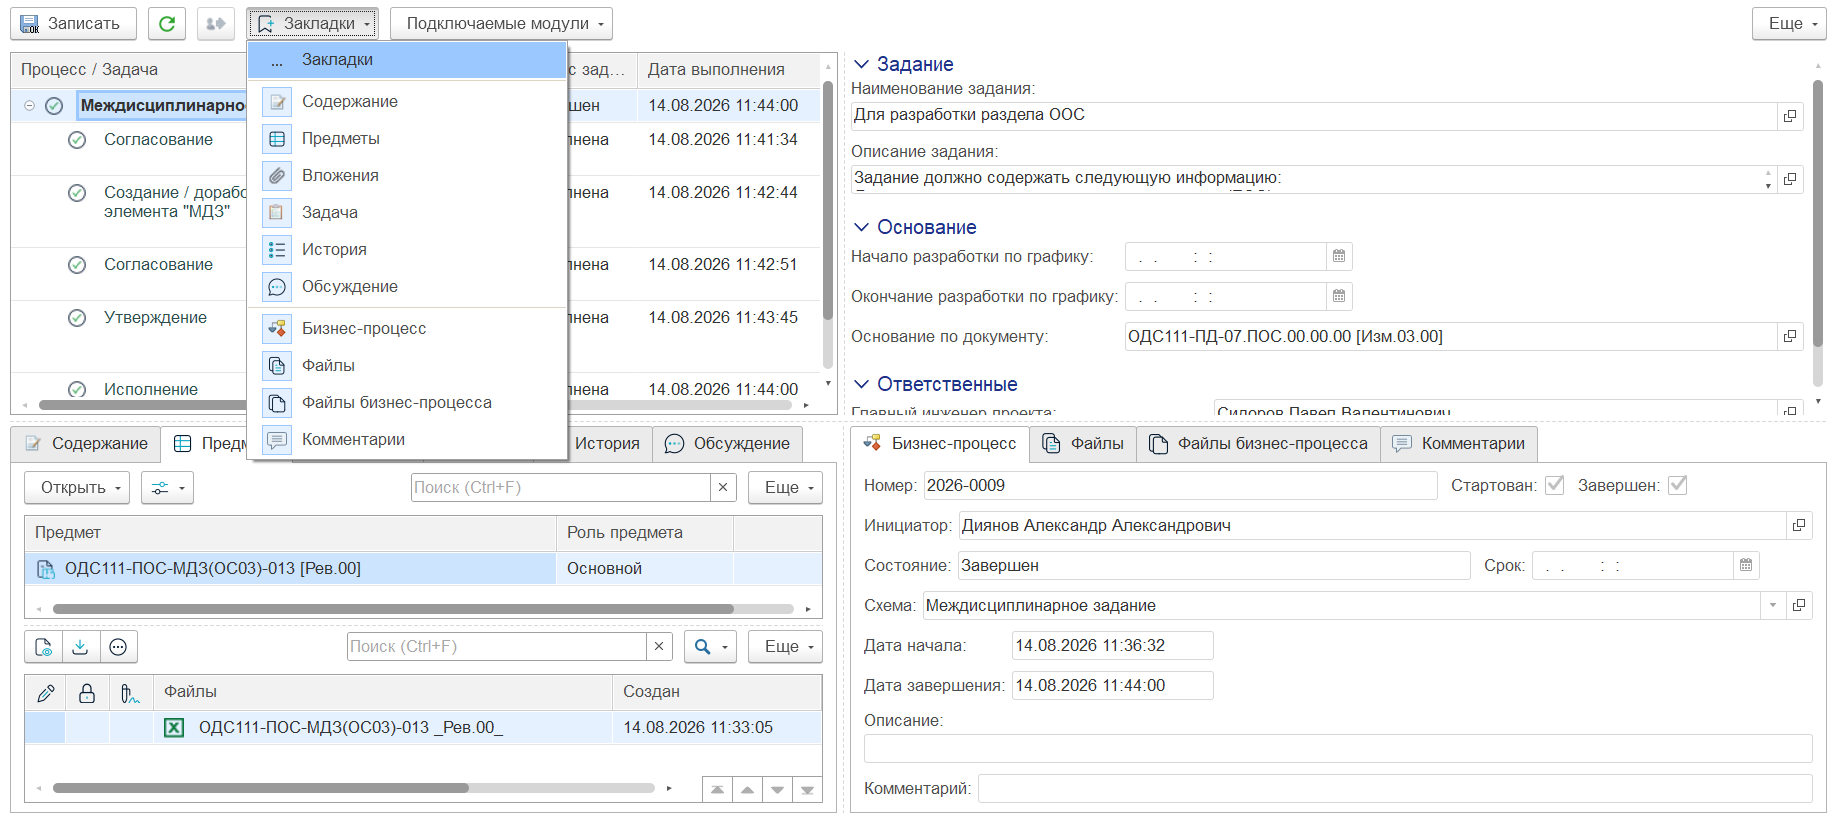The width and height of the screenshot is (1837, 817).
Task: Open 'Наименование задания' field in separate window
Action: point(1790,116)
